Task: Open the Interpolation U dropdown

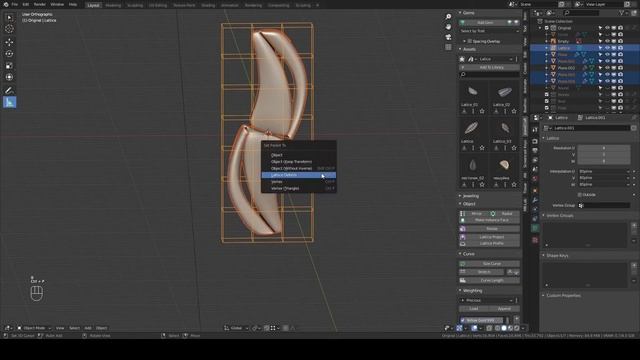Action: (604, 171)
